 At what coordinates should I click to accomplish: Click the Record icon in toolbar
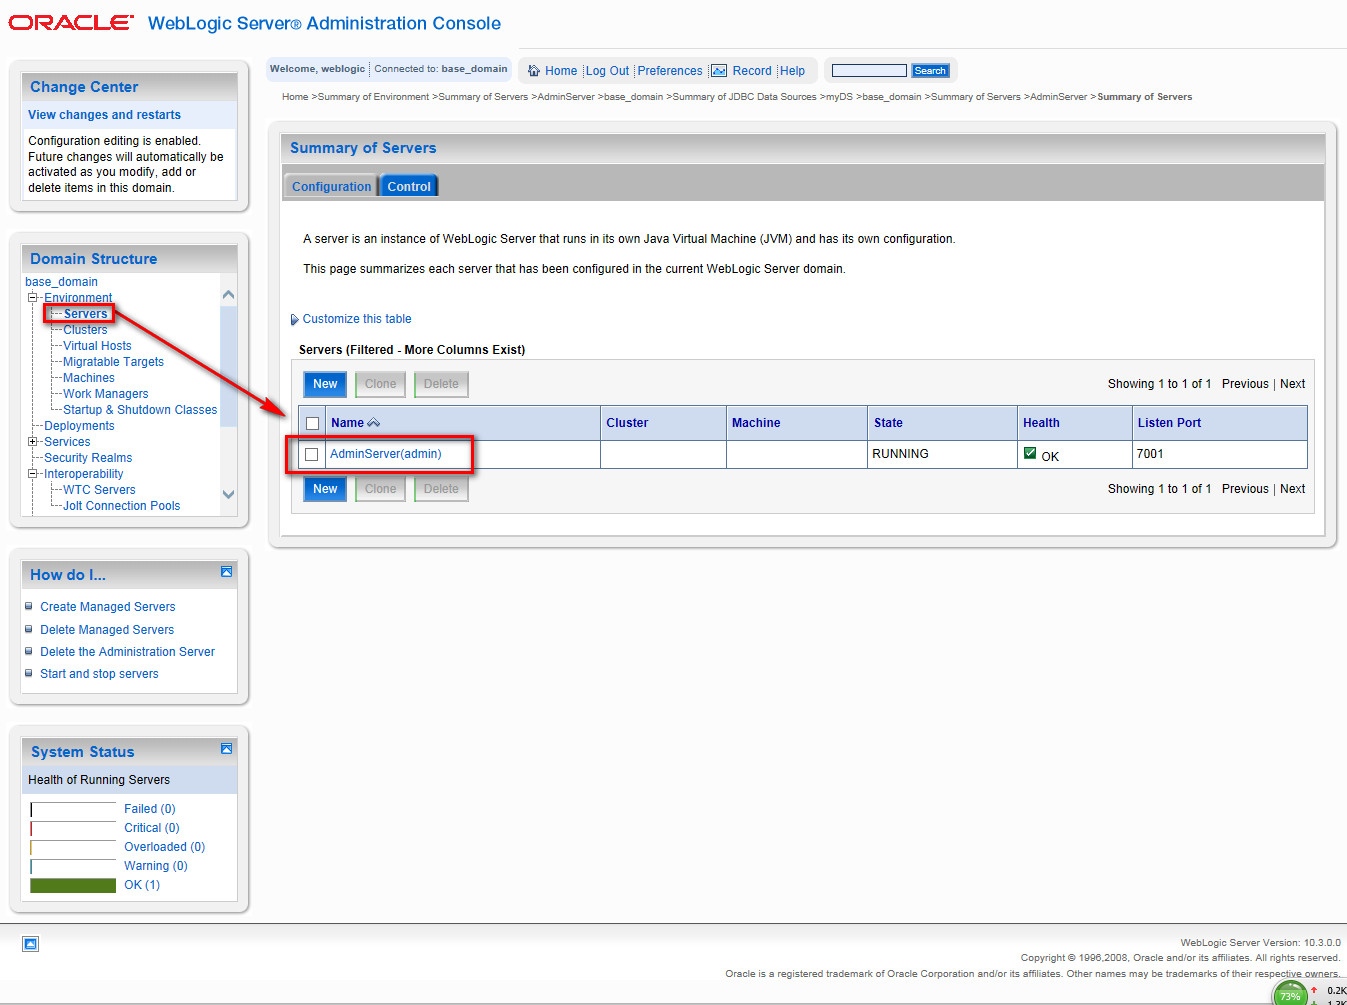(x=719, y=71)
